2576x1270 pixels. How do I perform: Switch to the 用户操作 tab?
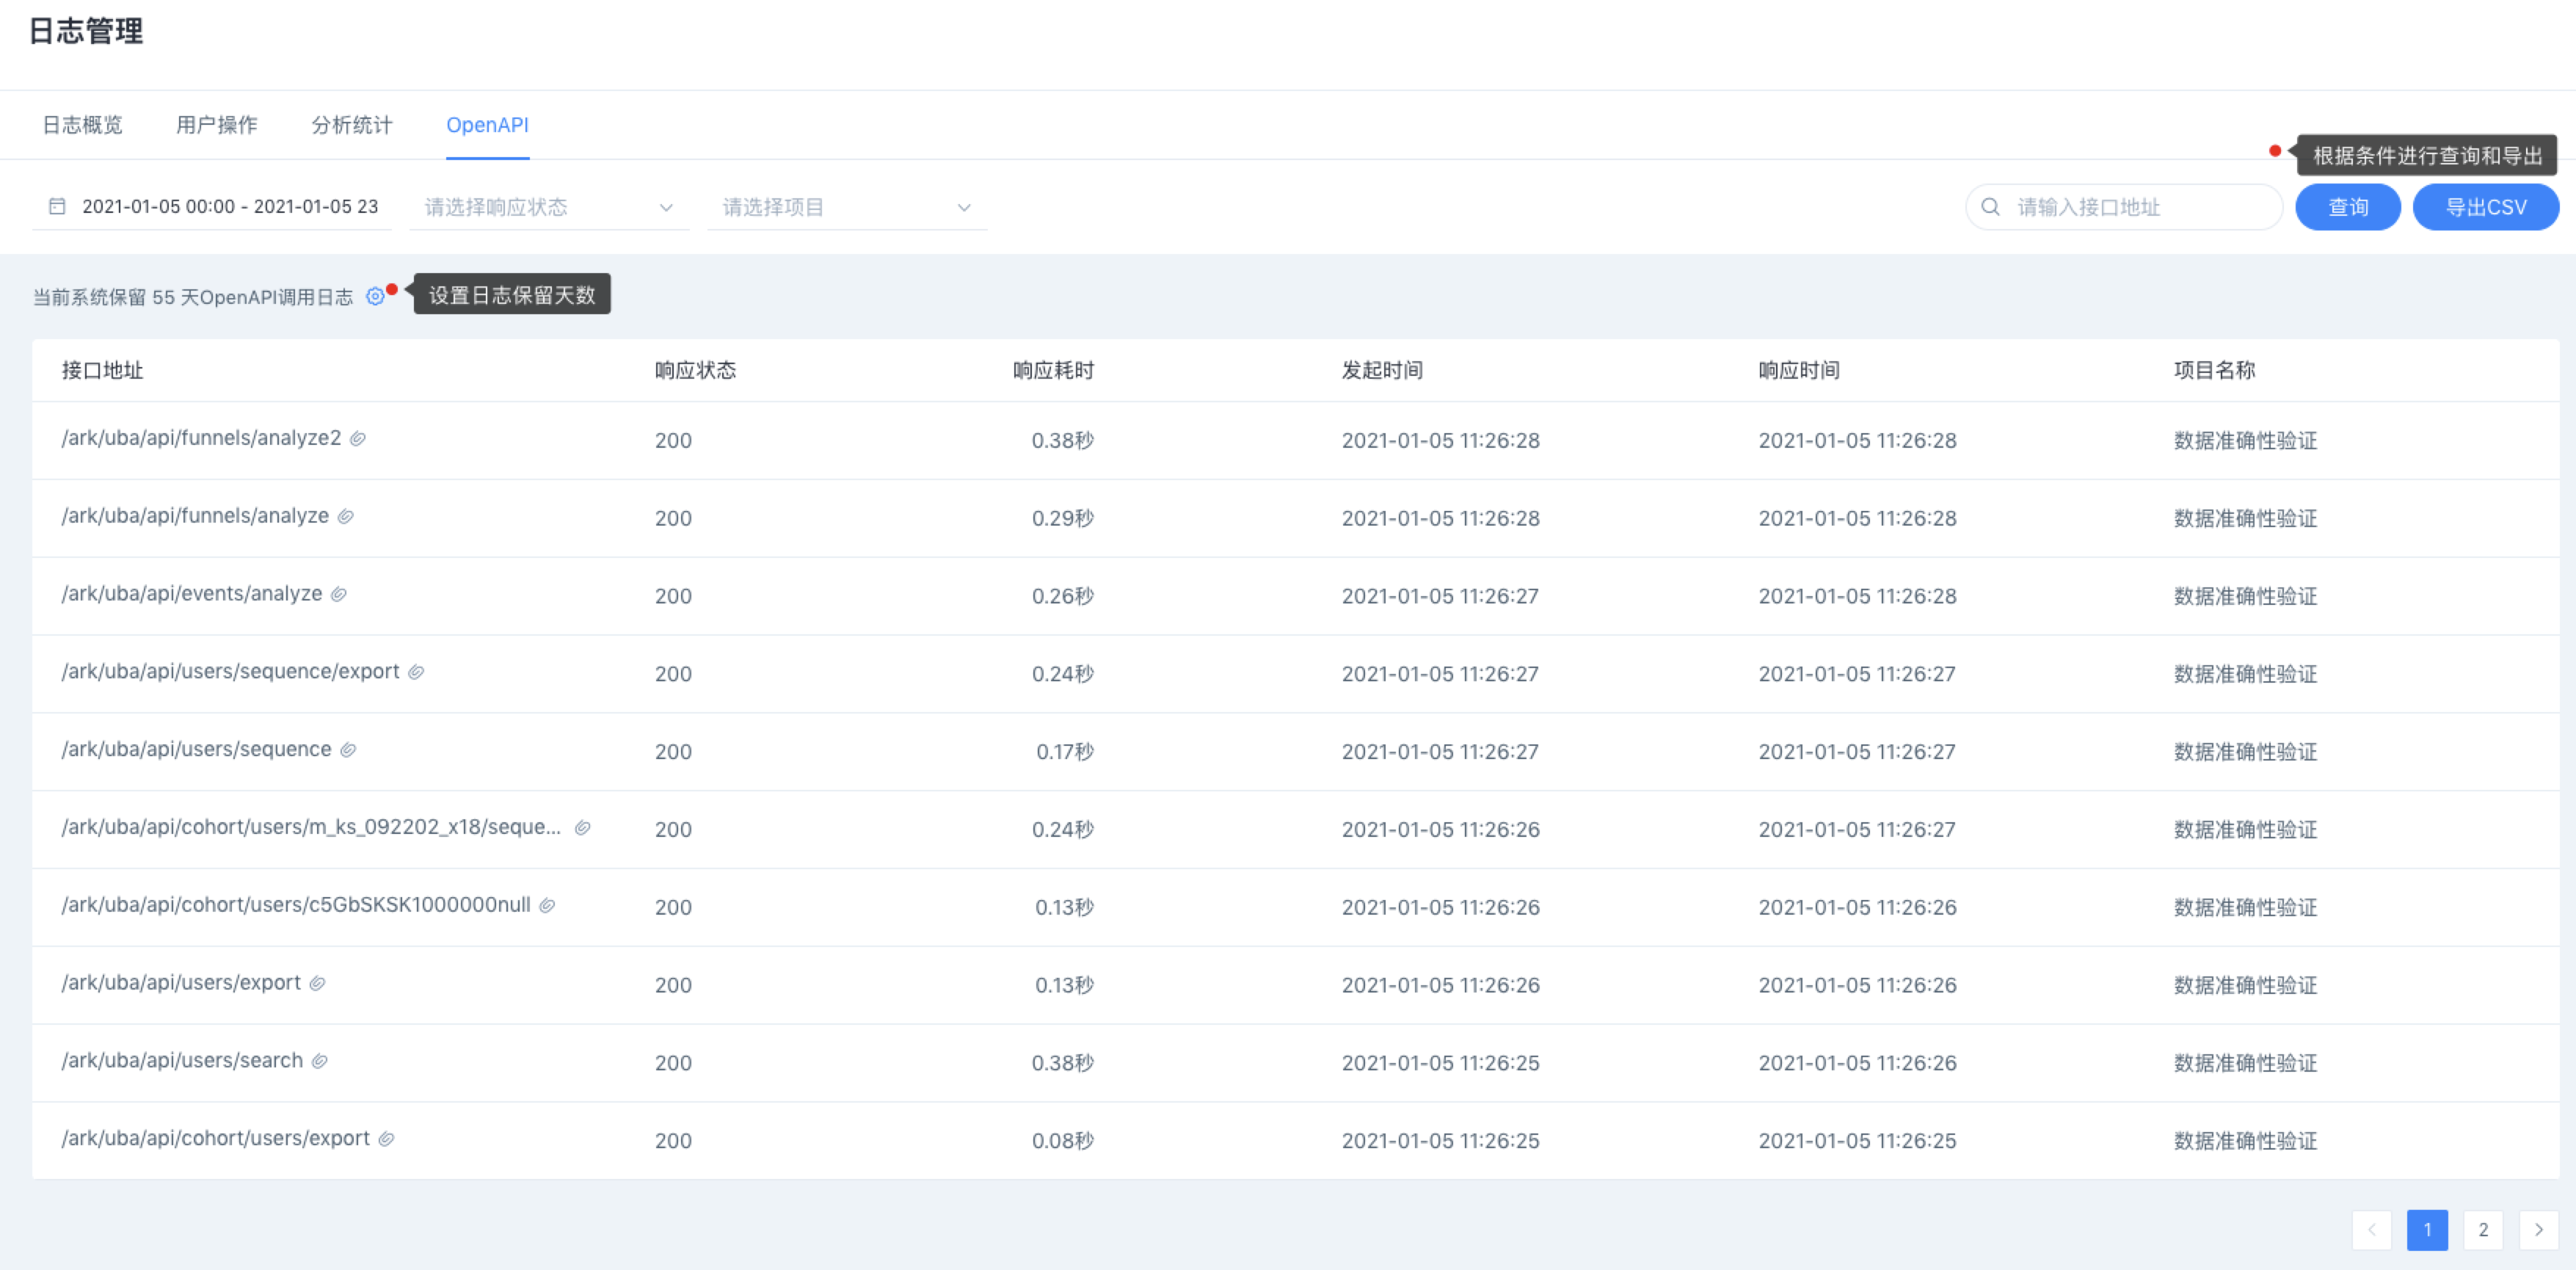217,125
